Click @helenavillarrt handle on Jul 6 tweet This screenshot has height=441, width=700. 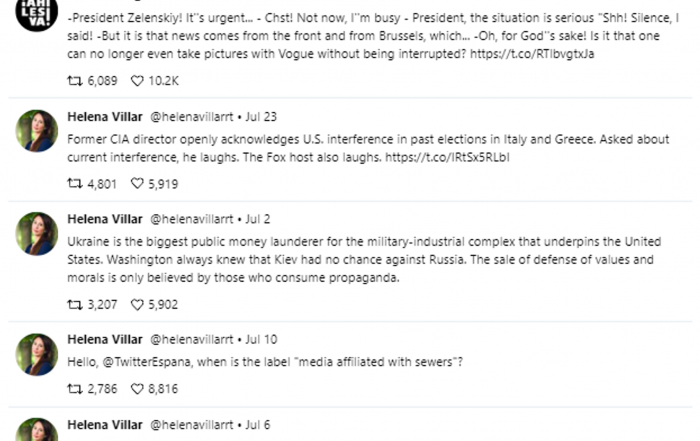pyautogui.click(x=192, y=425)
